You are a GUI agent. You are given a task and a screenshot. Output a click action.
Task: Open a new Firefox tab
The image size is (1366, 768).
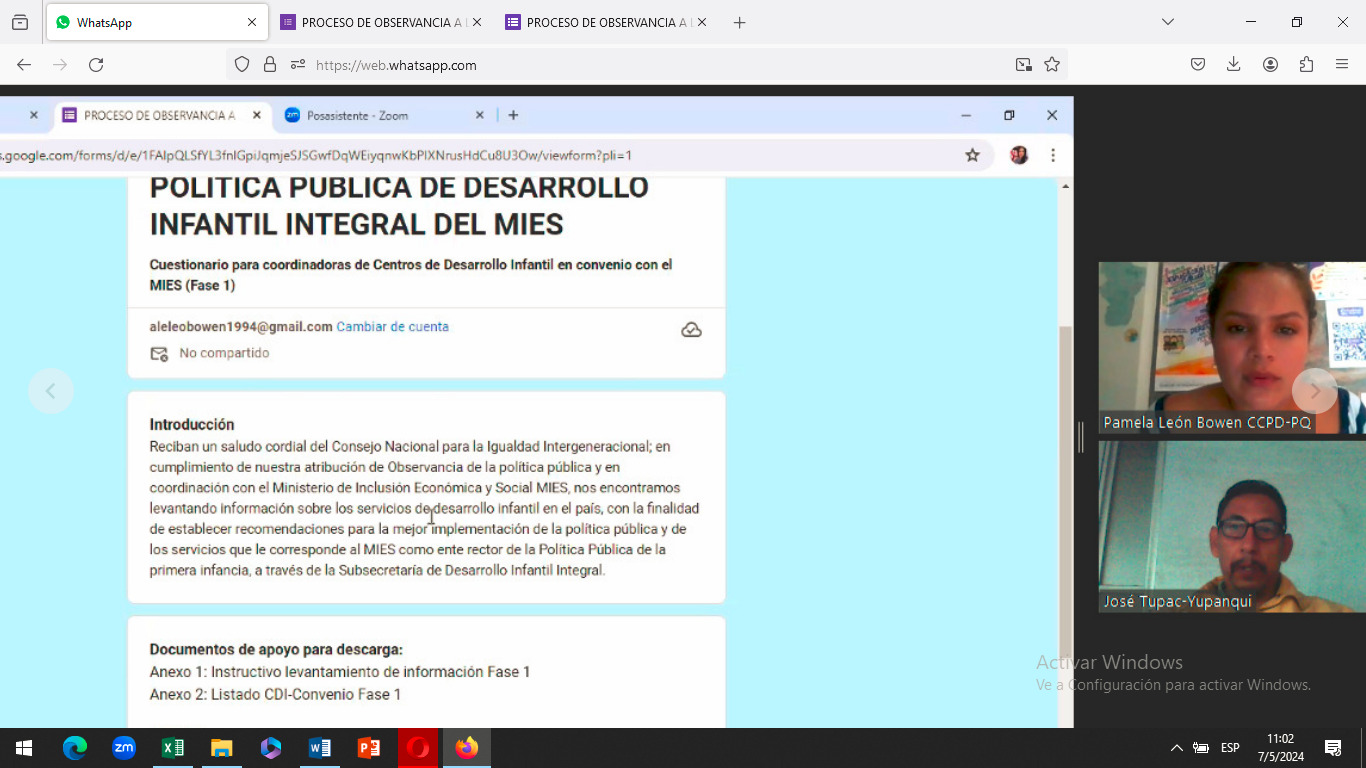point(739,23)
